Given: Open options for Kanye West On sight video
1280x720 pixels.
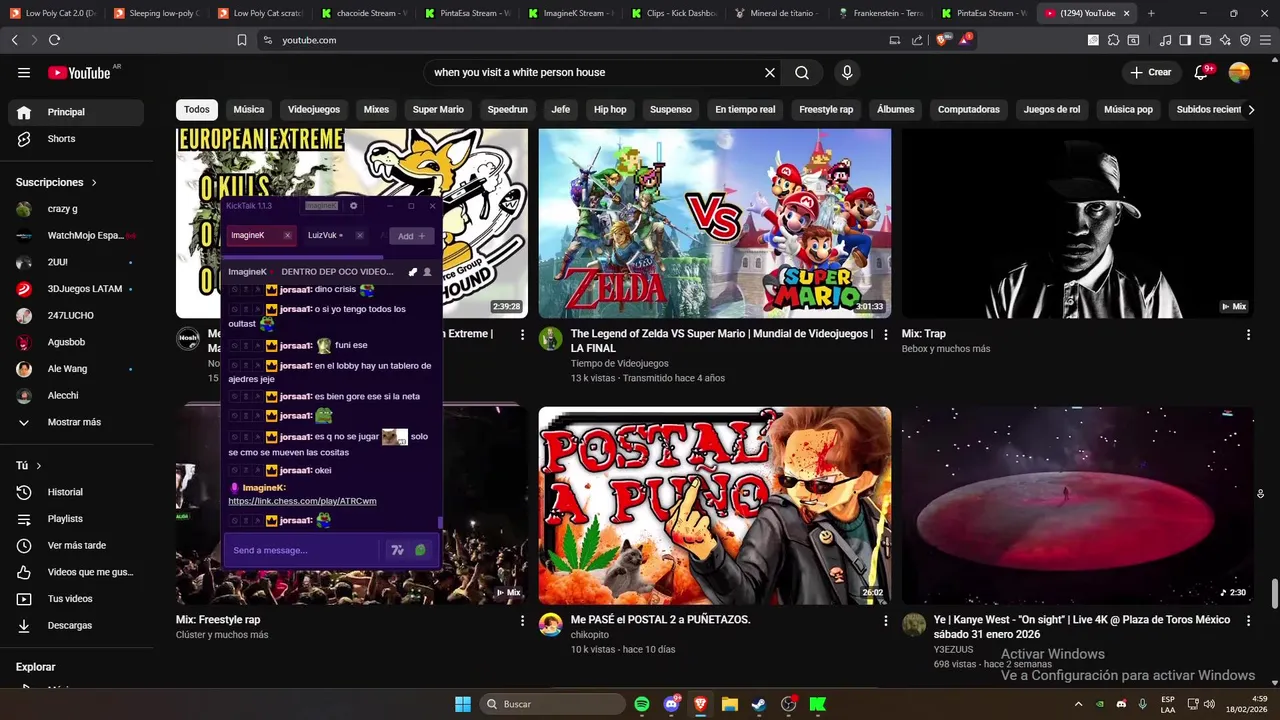Looking at the screenshot, I should pos(1248,621).
